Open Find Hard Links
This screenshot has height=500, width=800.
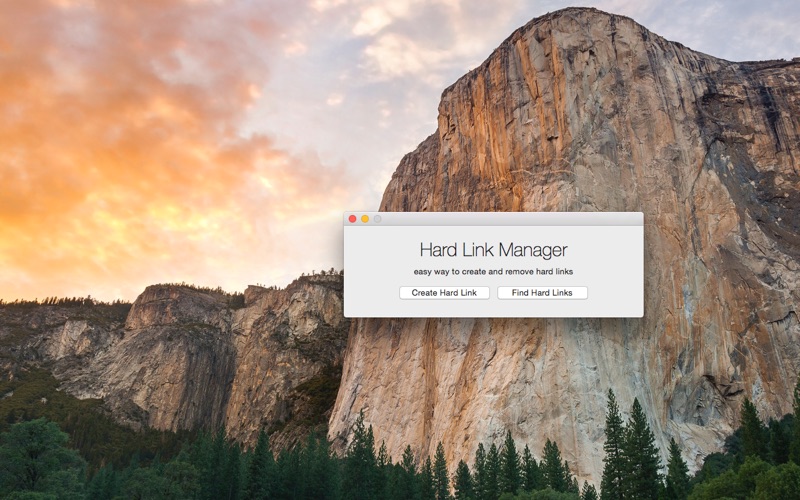(542, 293)
